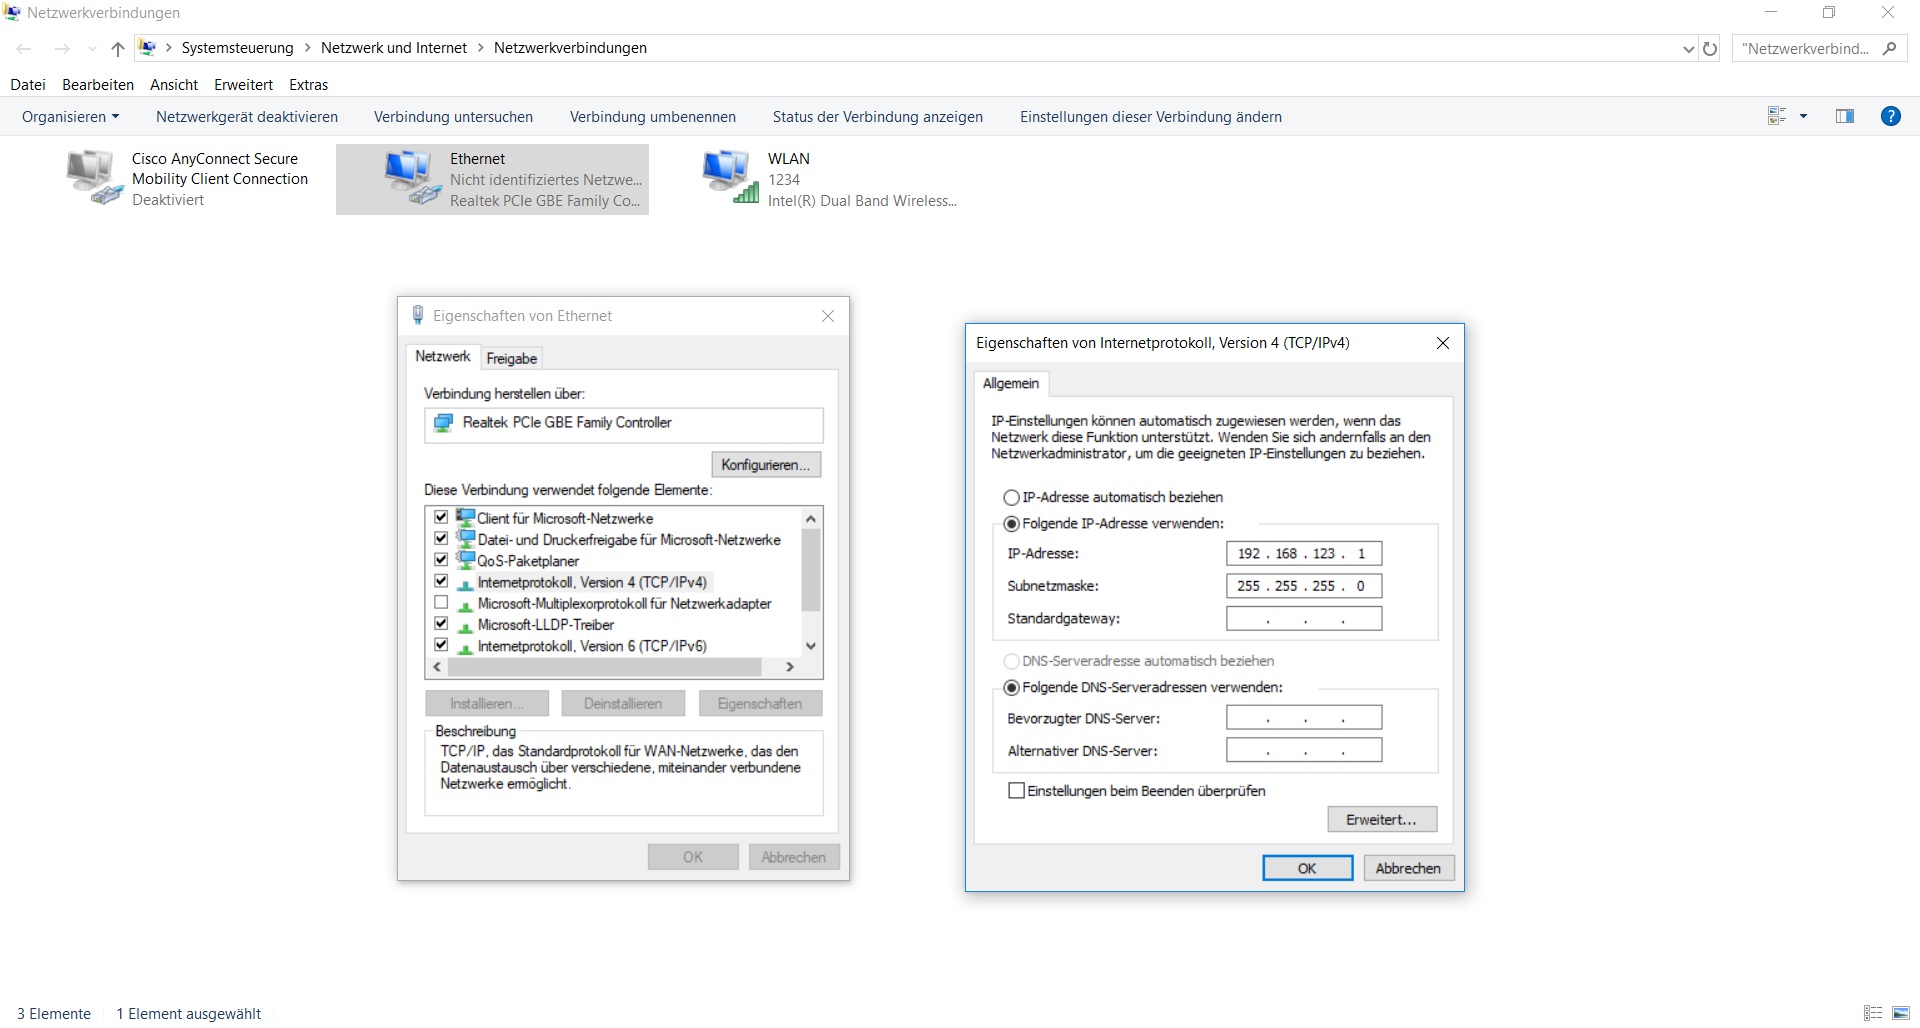This screenshot has width=1920, height=1028.
Task: Open the Bearbeiten menu
Action: coord(98,85)
